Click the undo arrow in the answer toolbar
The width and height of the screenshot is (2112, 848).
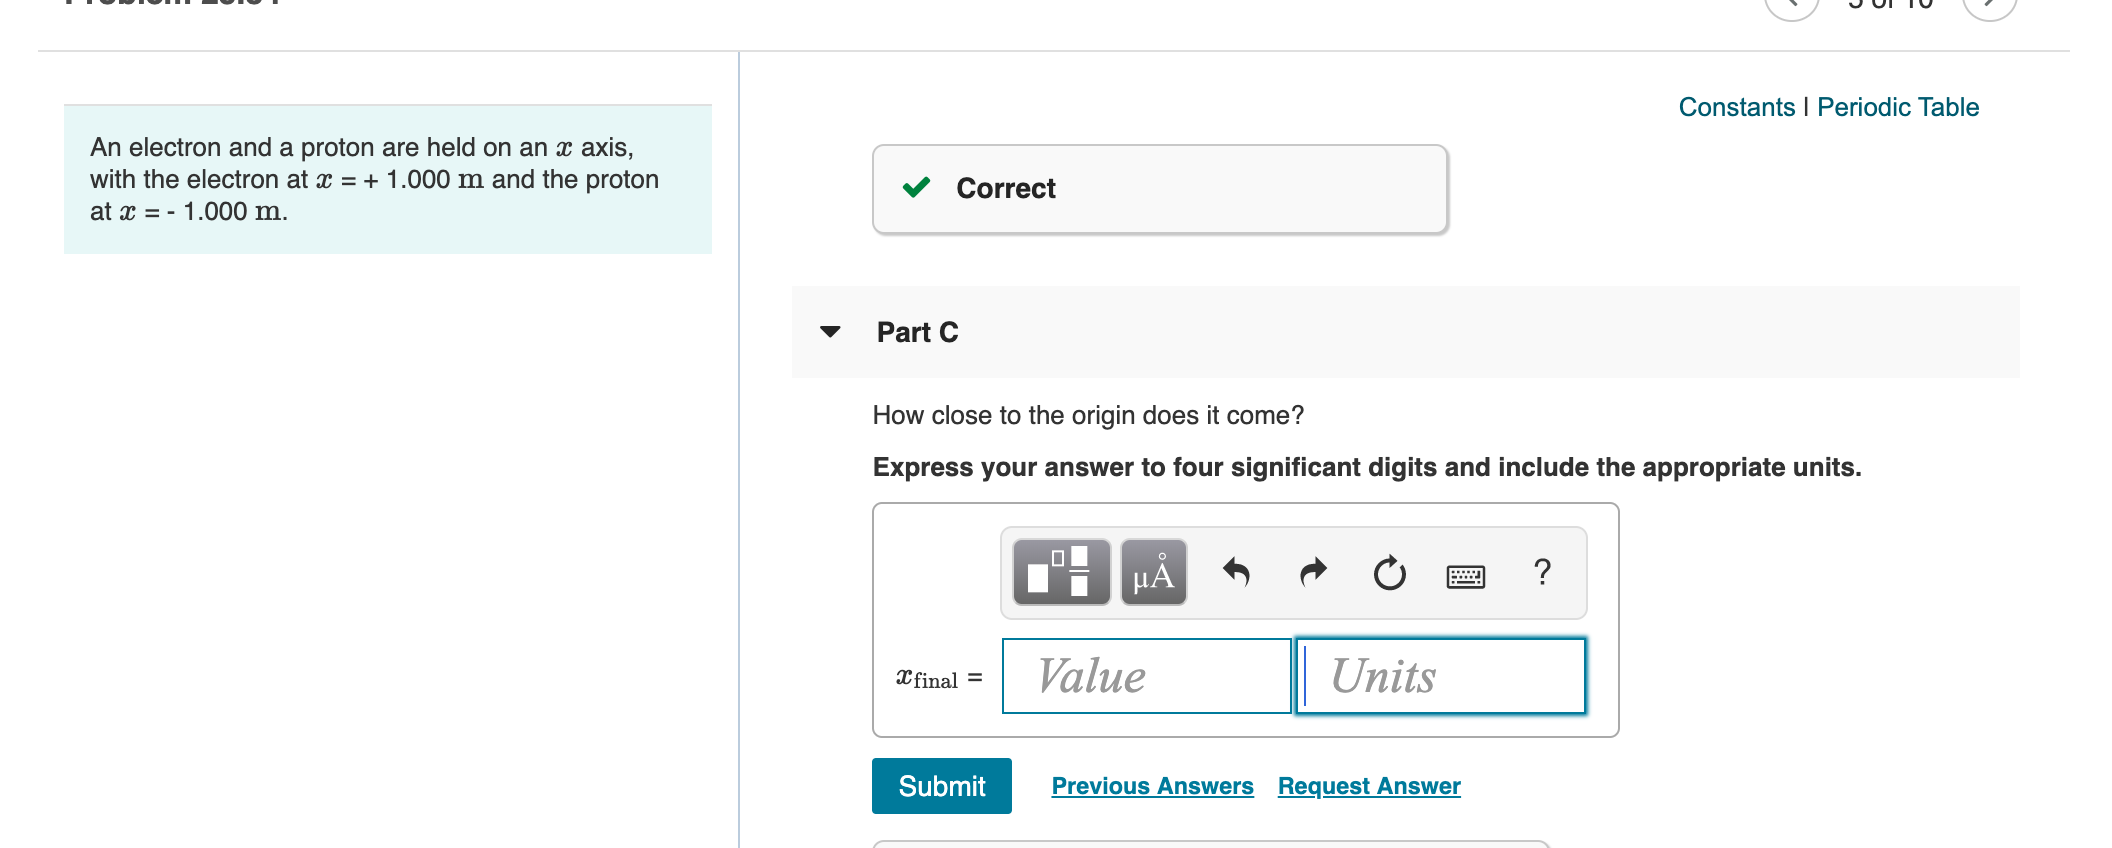point(1235,571)
